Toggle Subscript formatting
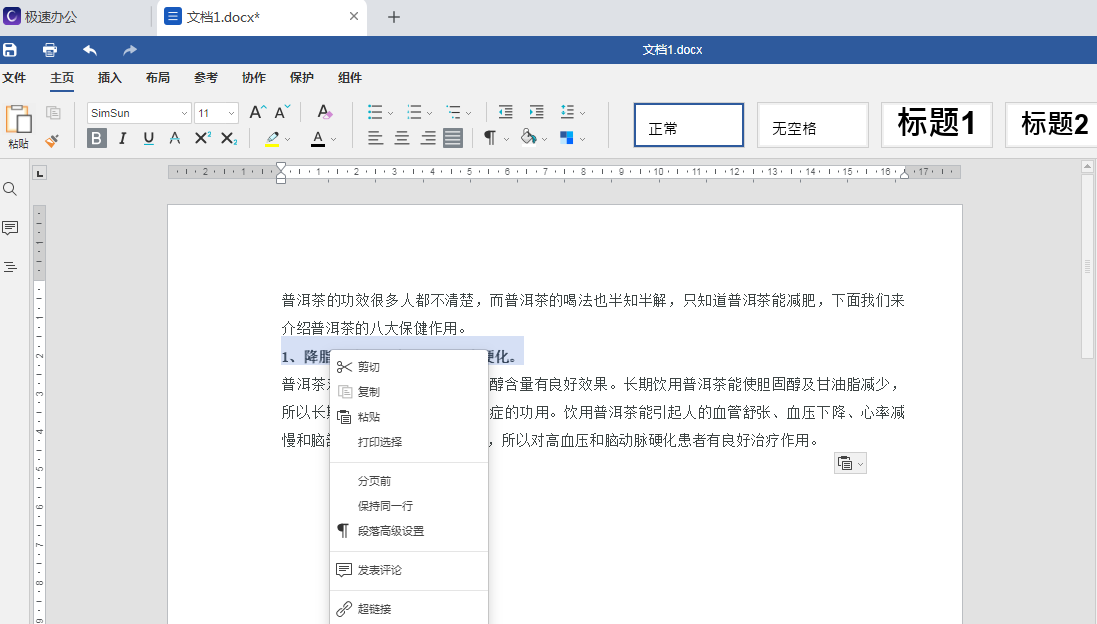The image size is (1097, 624). [229, 139]
